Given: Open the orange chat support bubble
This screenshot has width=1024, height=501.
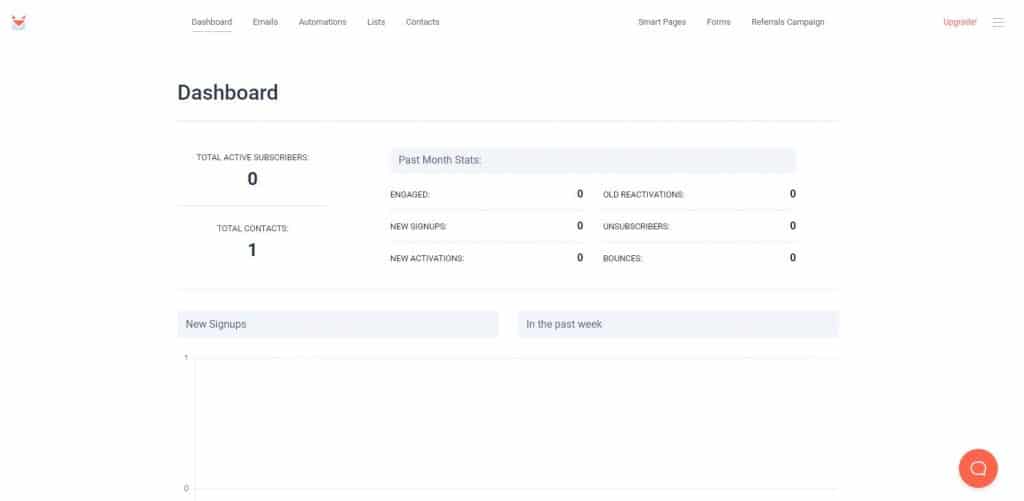Looking at the screenshot, I should [977, 467].
